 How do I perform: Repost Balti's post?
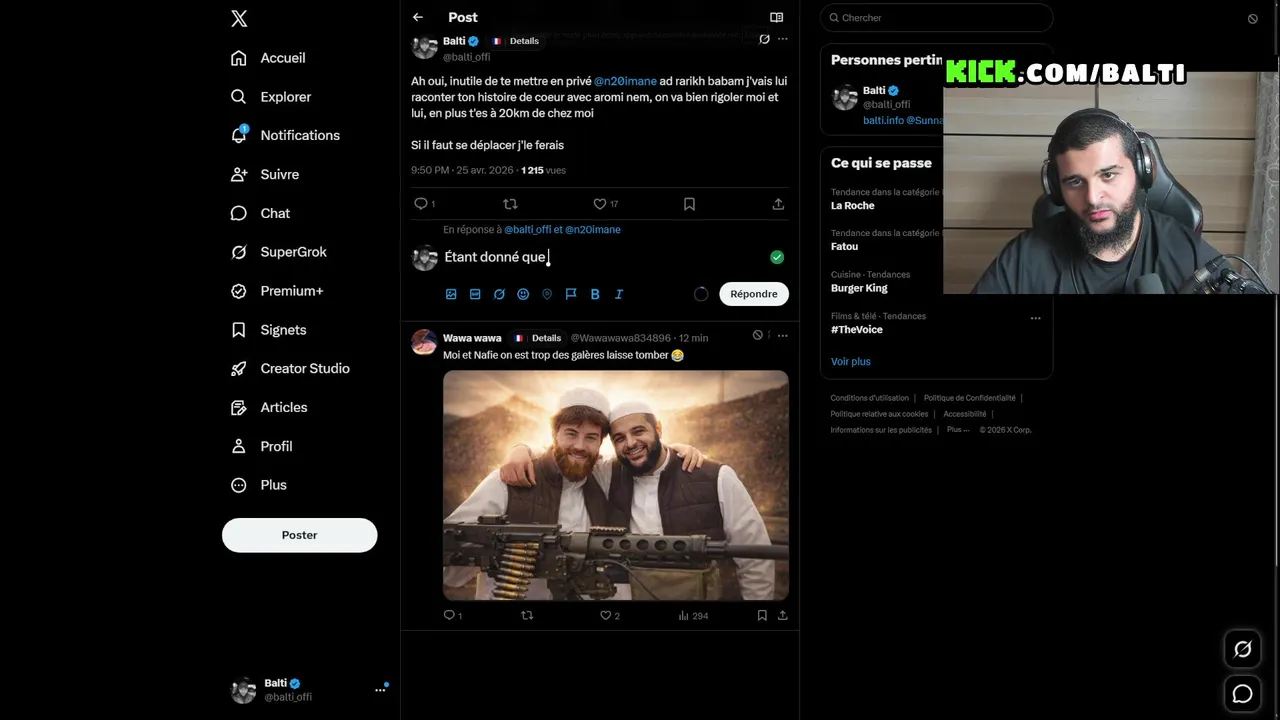510,204
